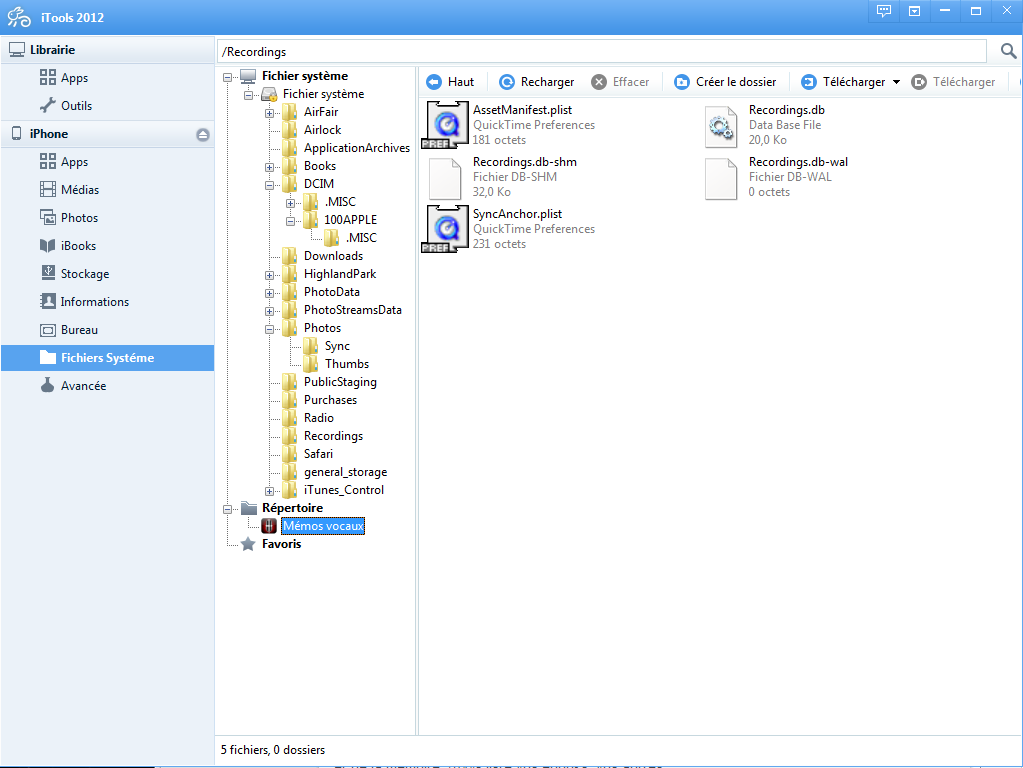Click the active Télécharger button
Image resolution: width=1023 pixels, height=768 pixels.
pos(843,82)
